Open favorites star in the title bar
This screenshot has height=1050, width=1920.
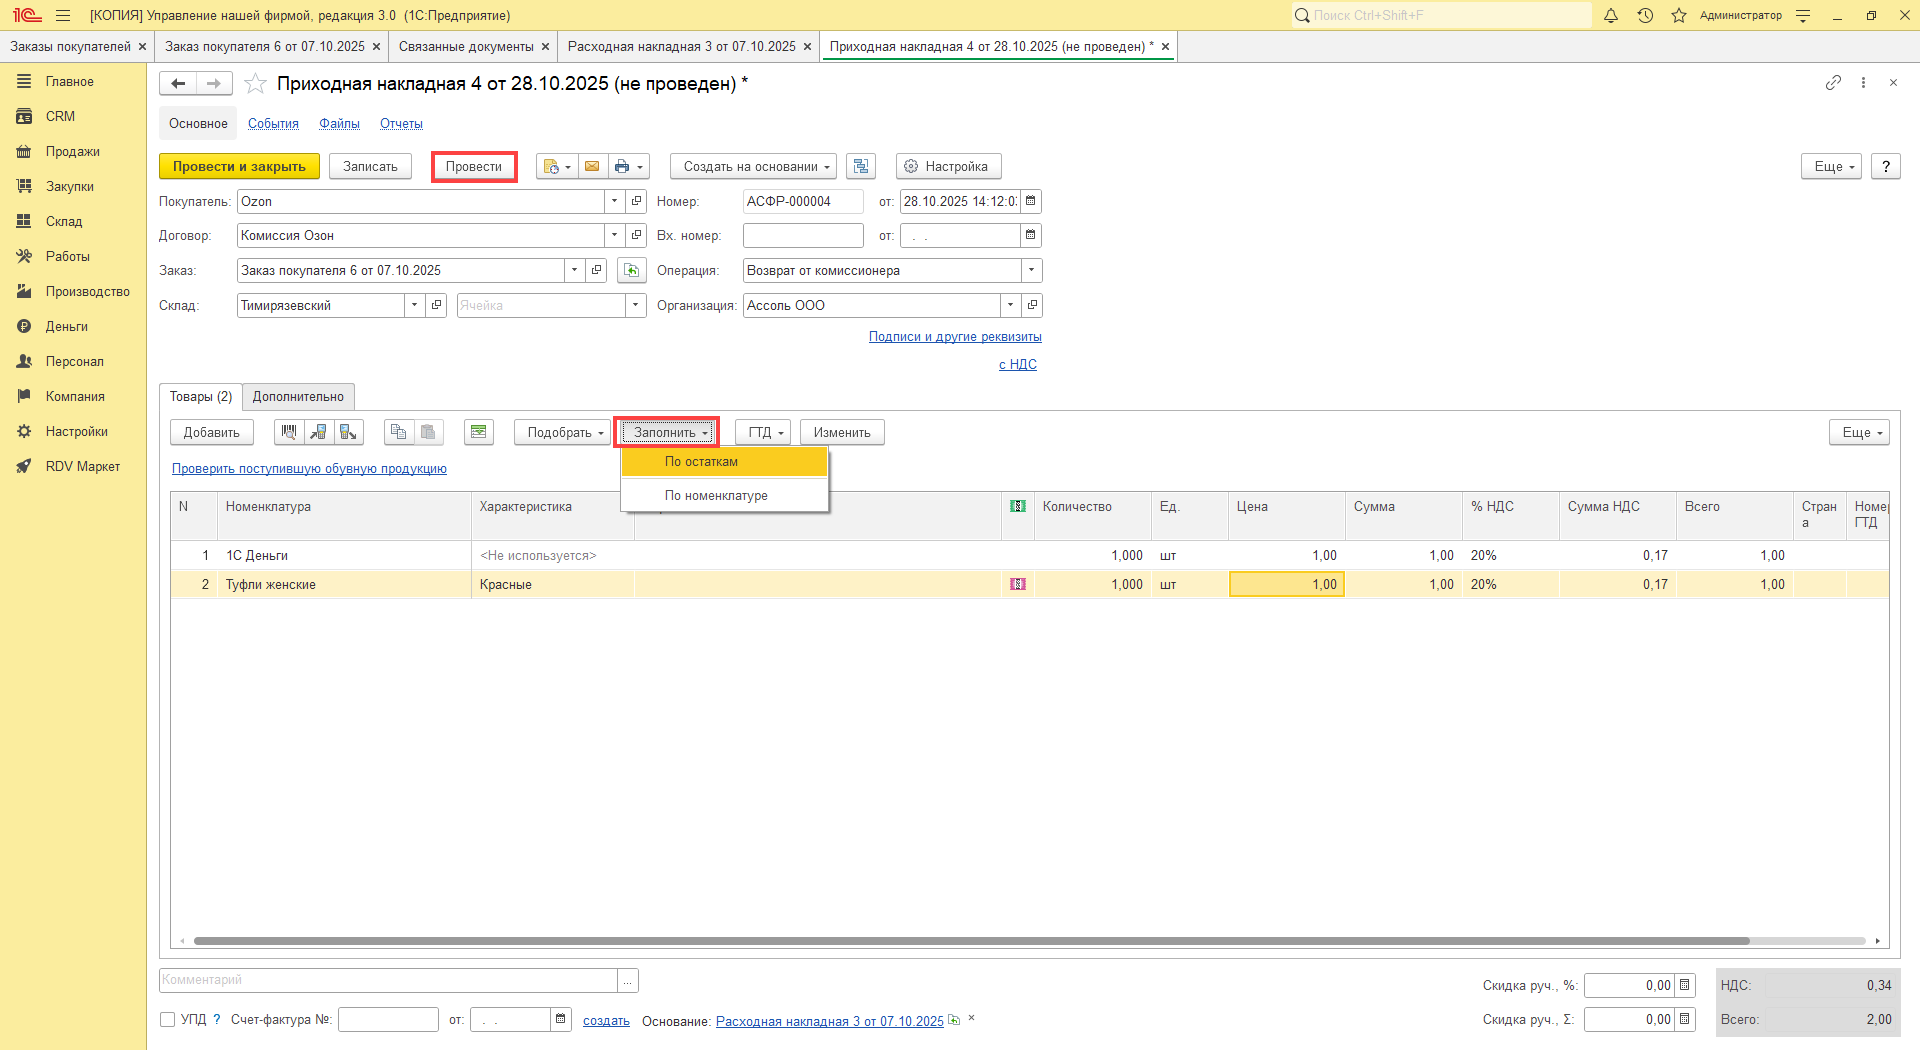1679,15
